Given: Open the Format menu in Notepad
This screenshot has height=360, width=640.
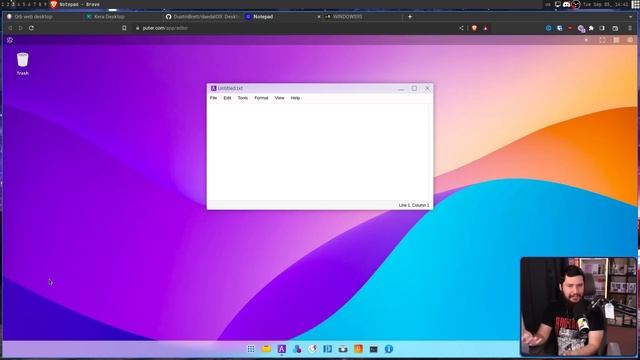Looking at the screenshot, I should click(x=261, y=98).
